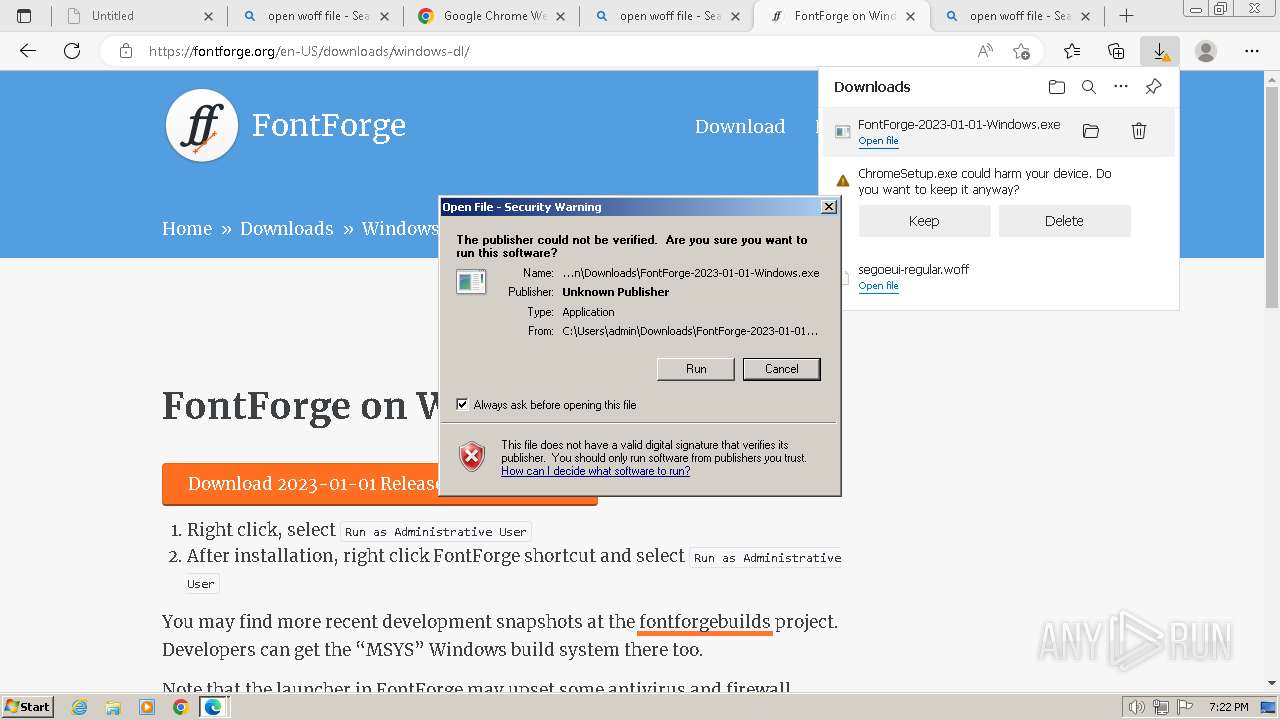Switch to the Untitled tab
This screenshot has width=1280, height=720.
[138, 16]
